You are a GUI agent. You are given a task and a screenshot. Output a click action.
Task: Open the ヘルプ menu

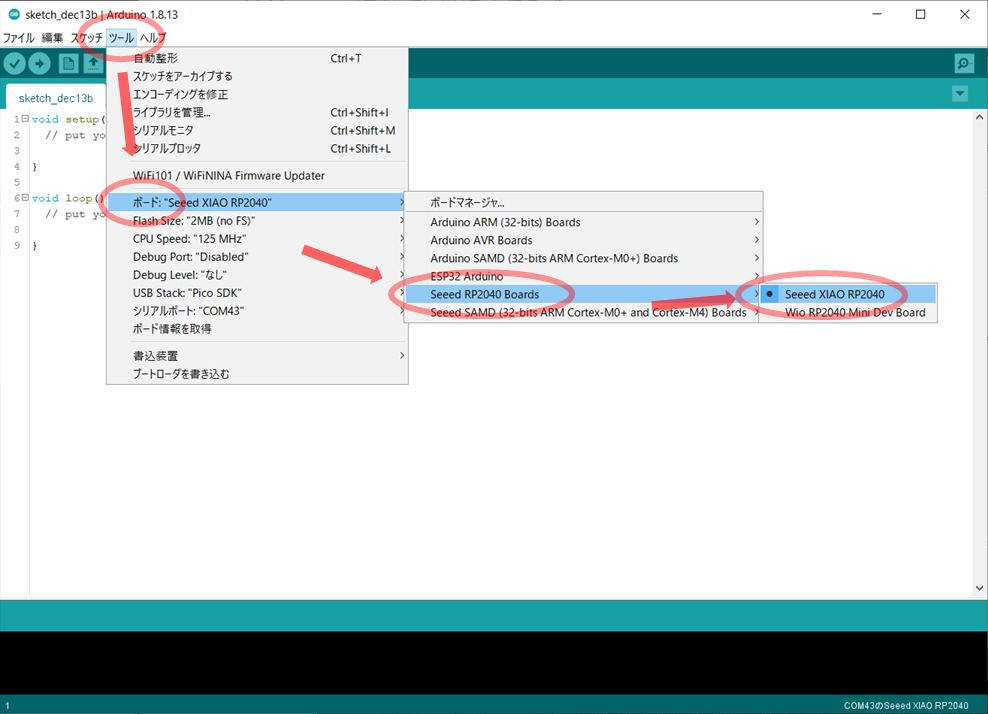[x=152, y=38]
